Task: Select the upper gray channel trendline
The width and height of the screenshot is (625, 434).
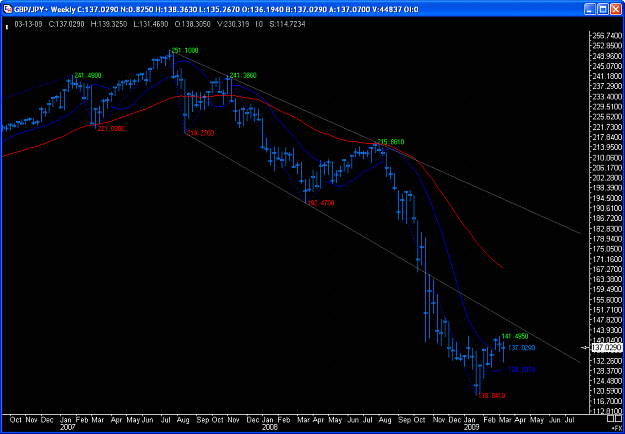Action: point(478,189)
